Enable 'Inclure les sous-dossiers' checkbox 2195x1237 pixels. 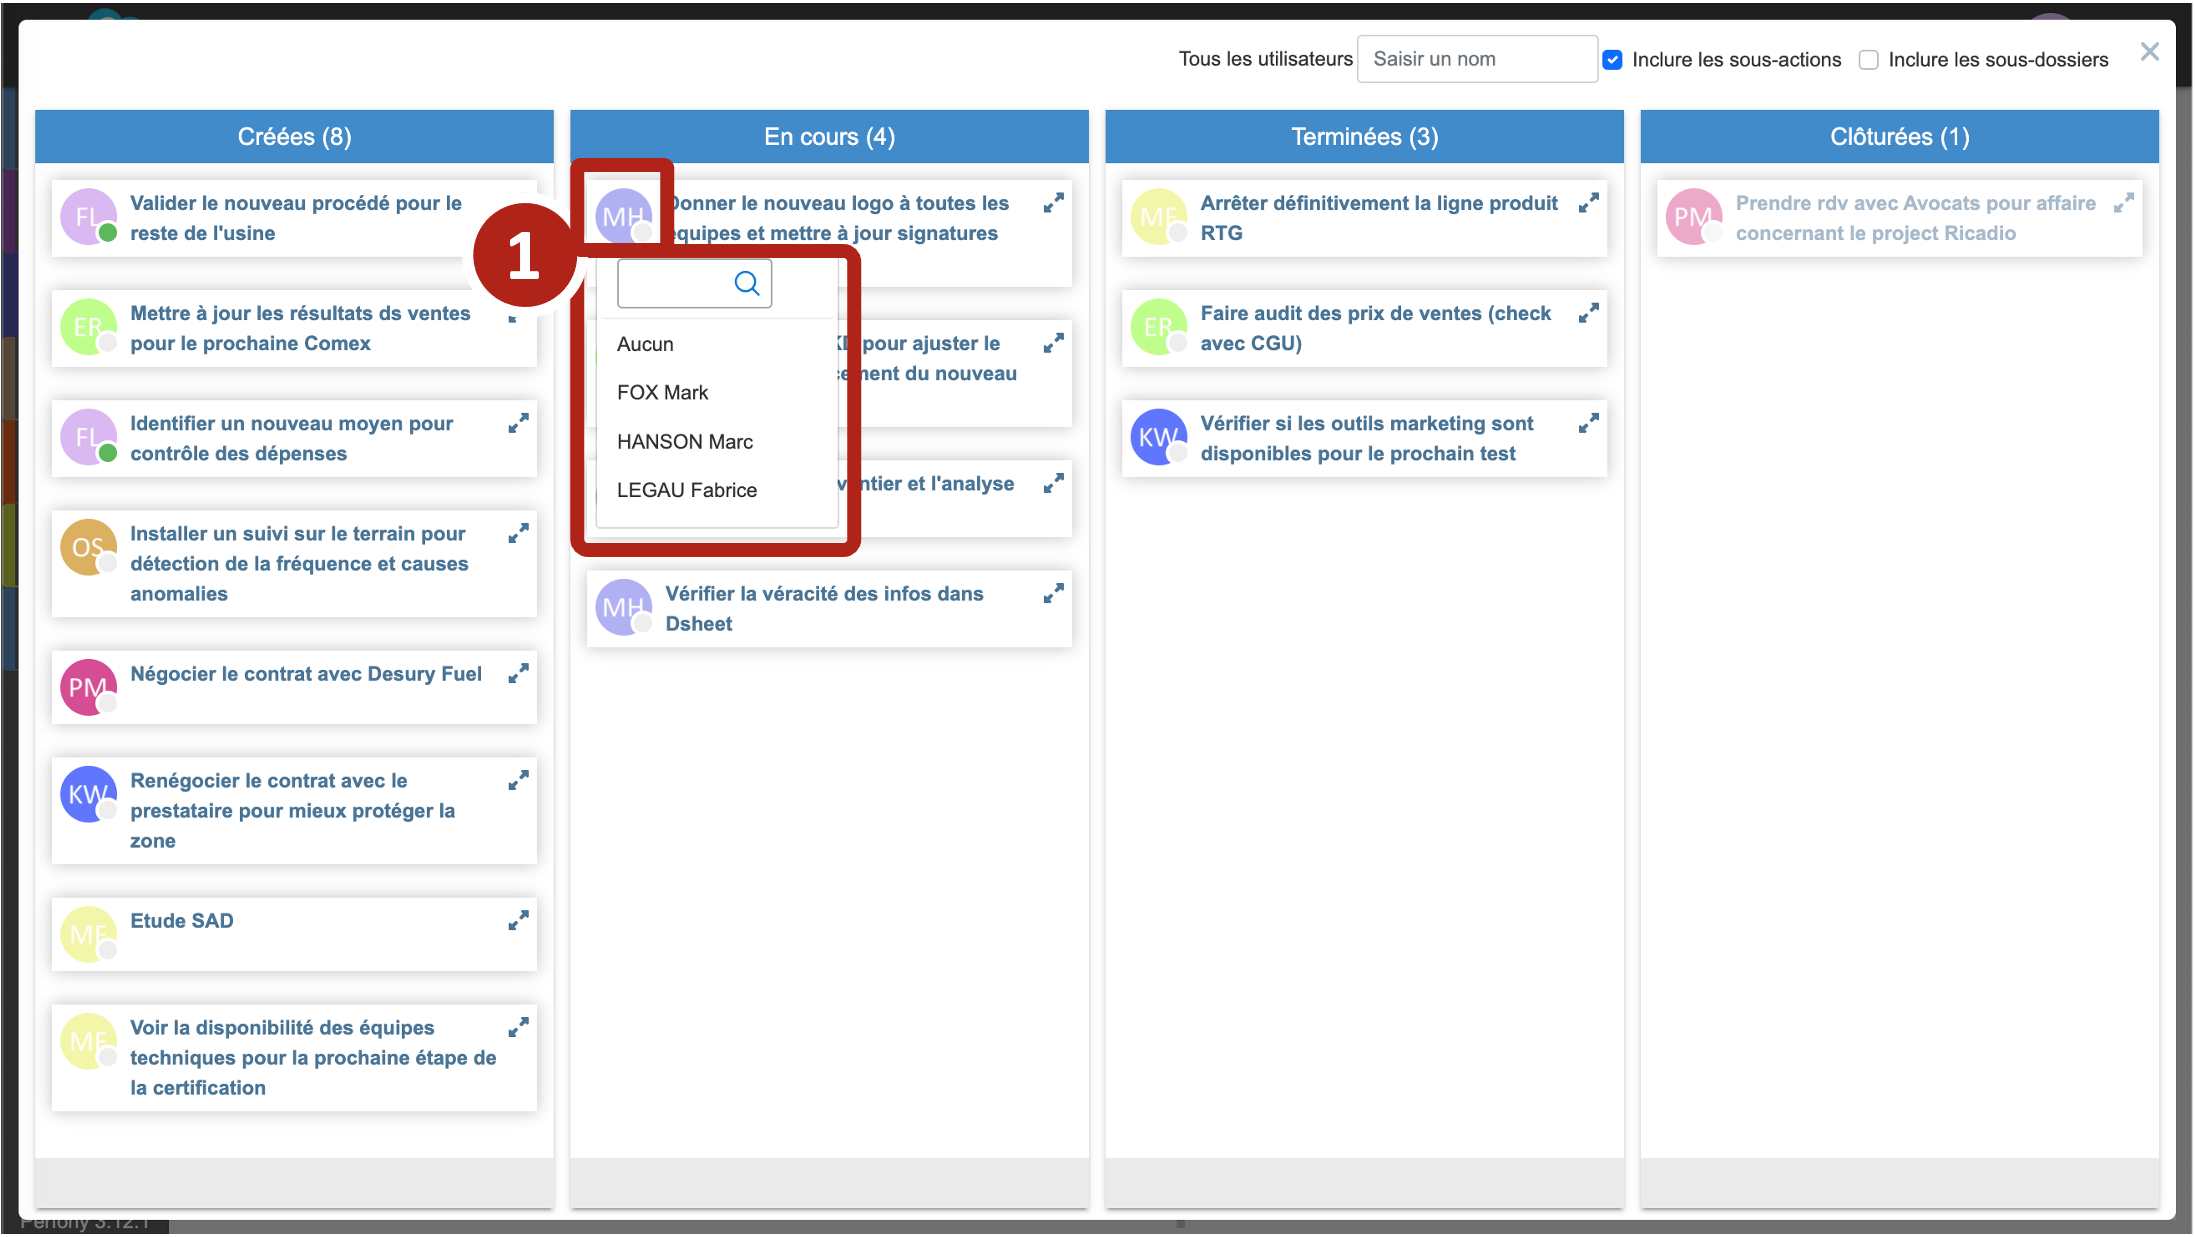pyautogui.click(x=1868, y=60)
